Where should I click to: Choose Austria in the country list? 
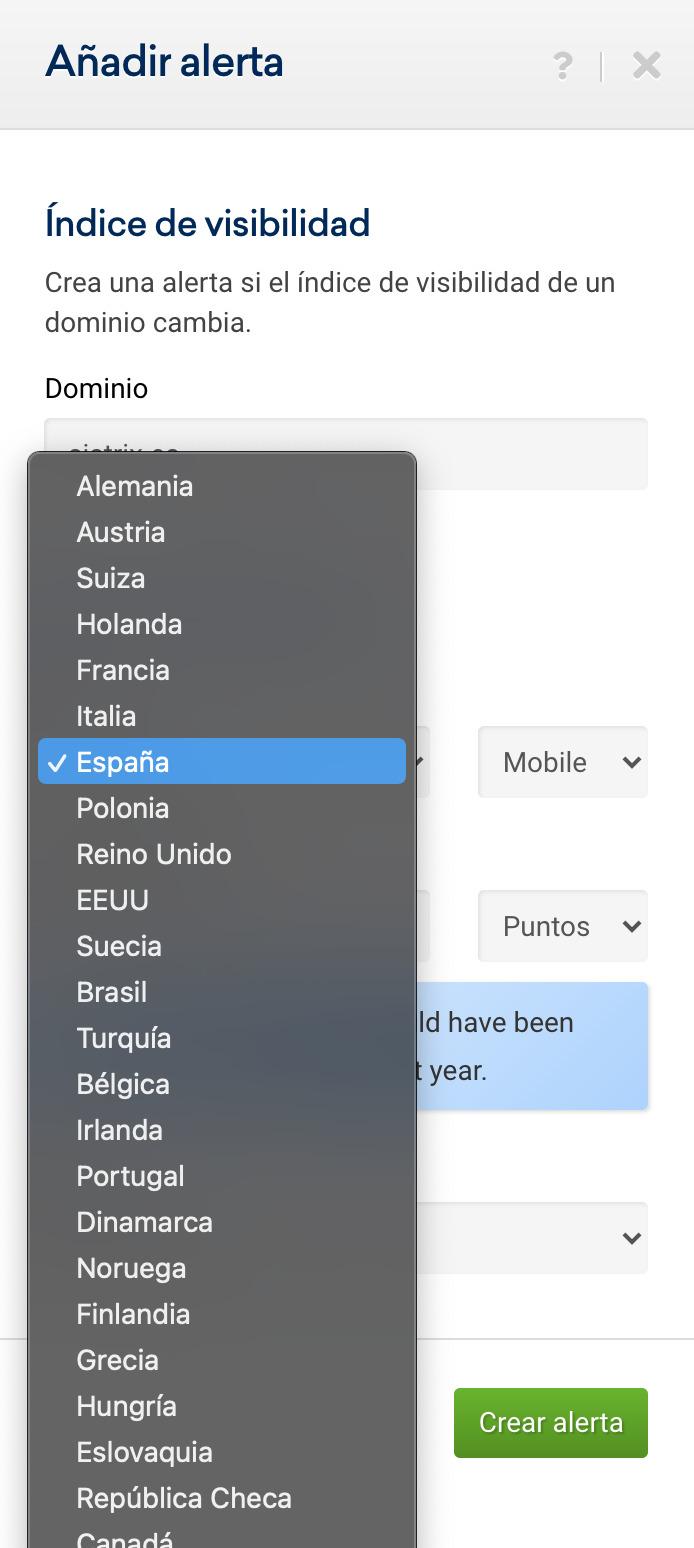(121, 532)
